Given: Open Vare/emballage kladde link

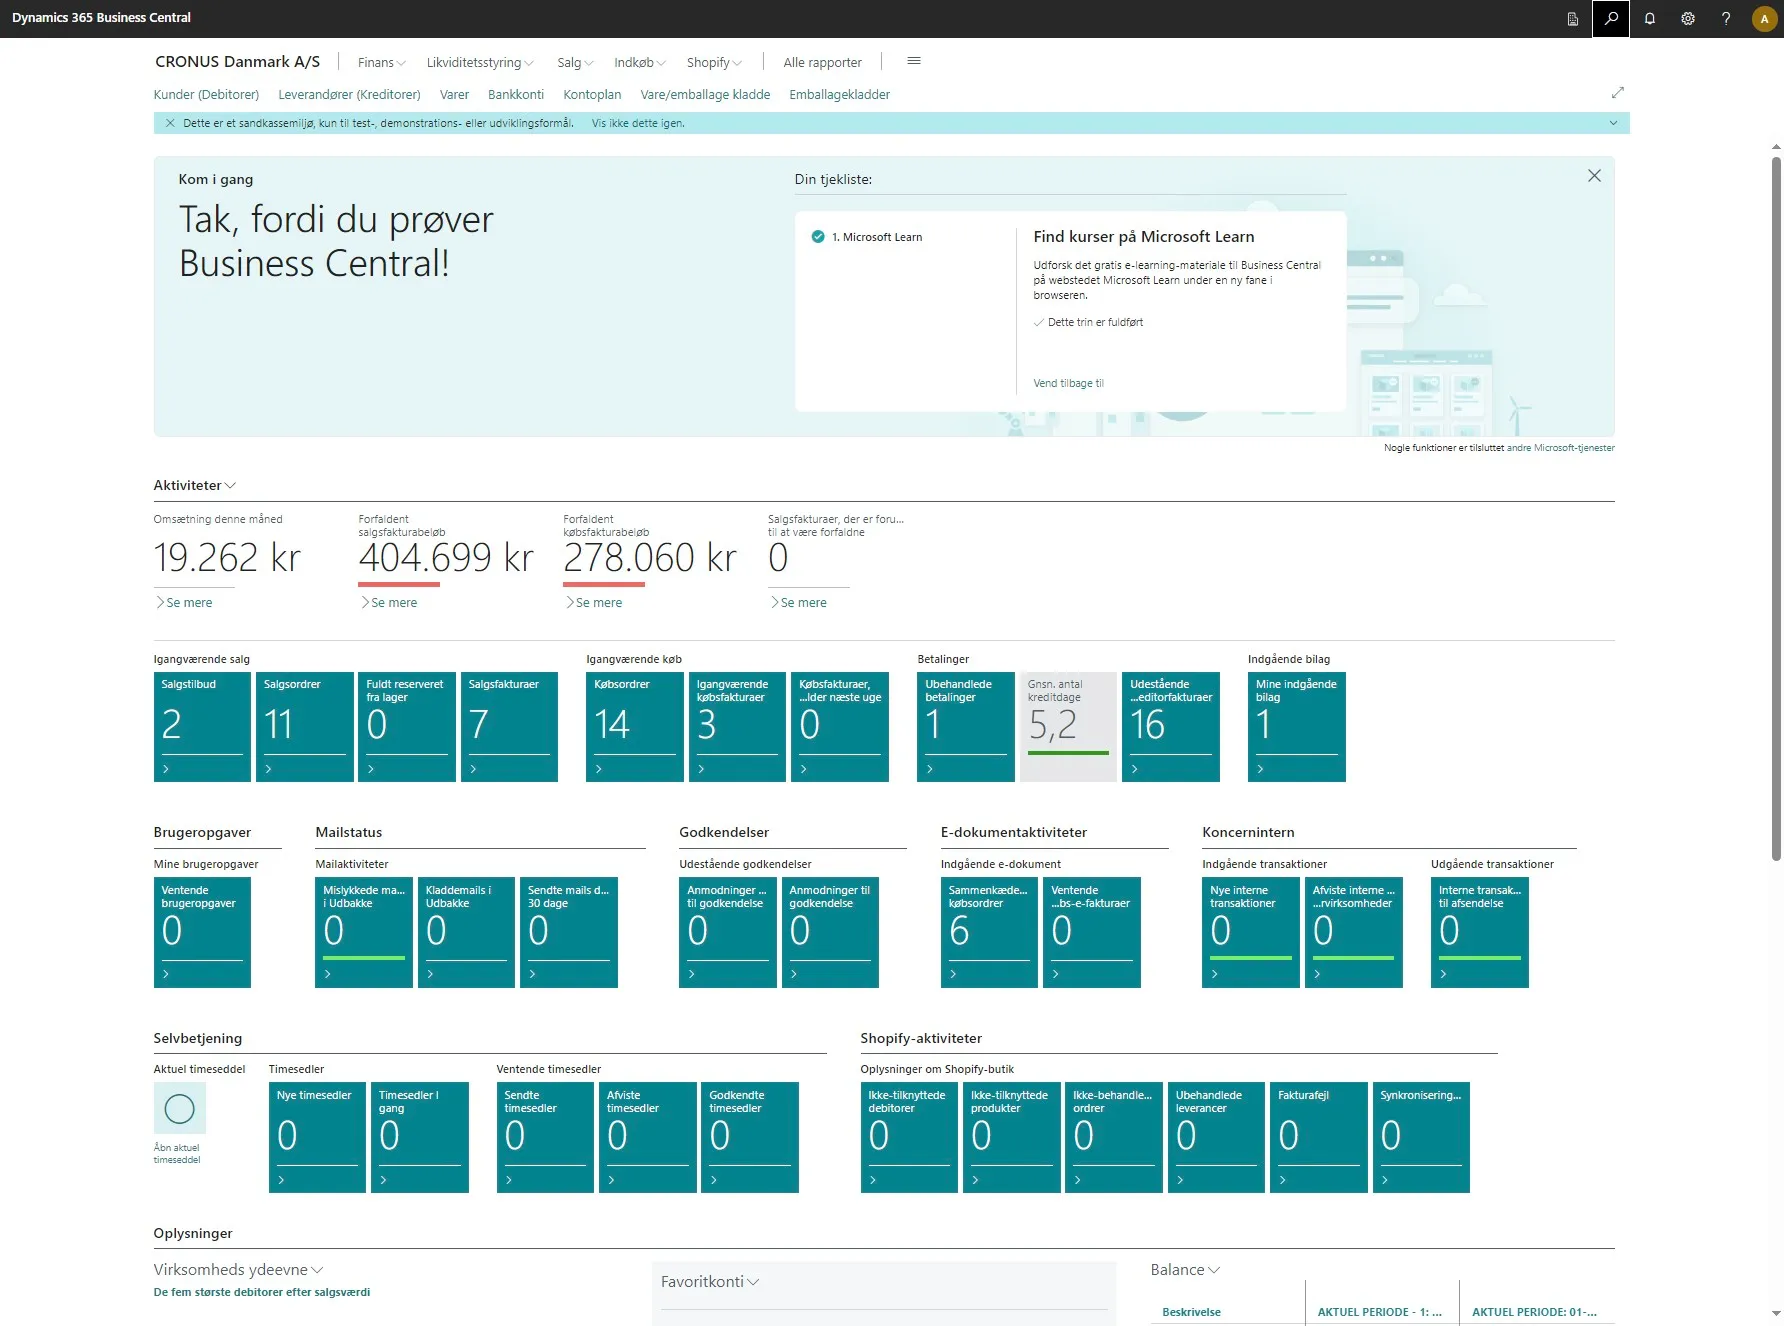Looking at the screenshot, I should pyautogui.click(x=705, y=94).
